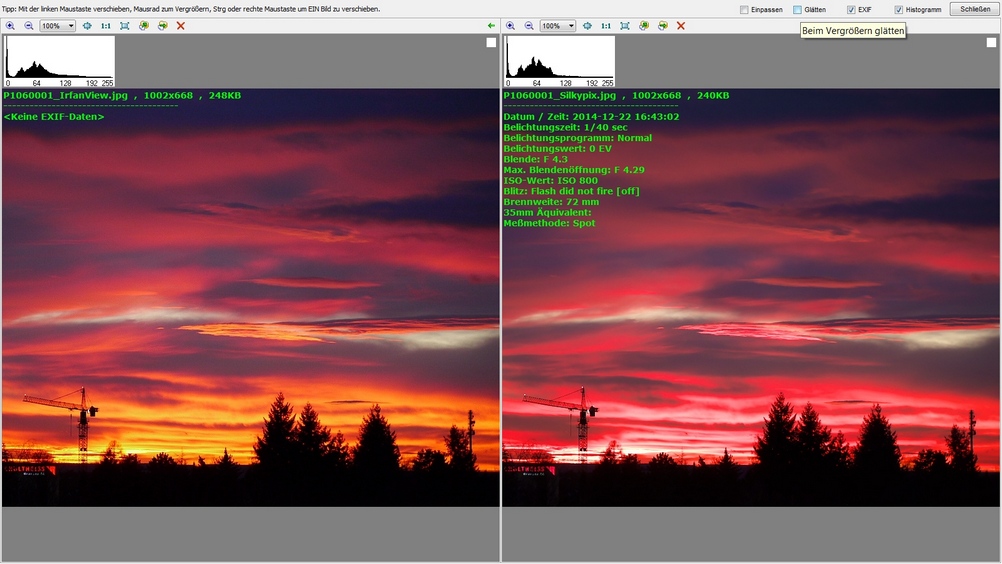Click left pane crosshair fit icon
This screenshot has height=564, width=1002.
coord(87,26)
